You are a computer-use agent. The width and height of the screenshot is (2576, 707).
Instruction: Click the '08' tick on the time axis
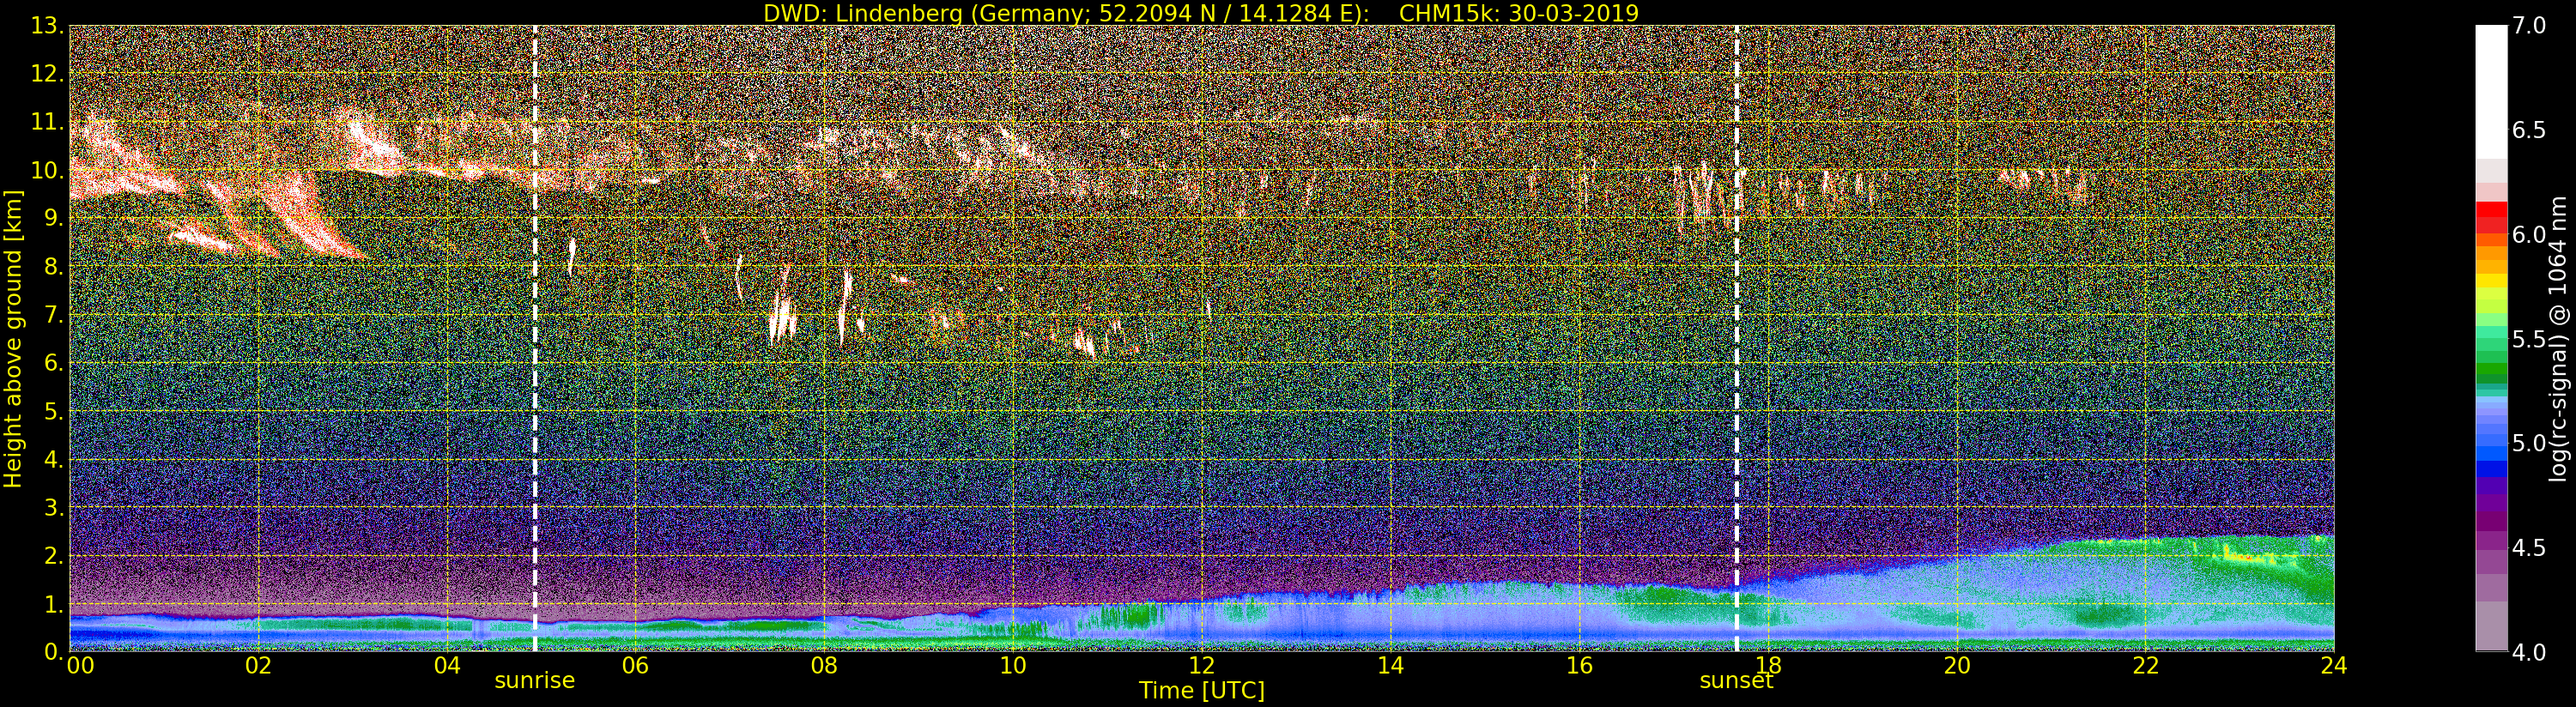[x=824, y=666]
